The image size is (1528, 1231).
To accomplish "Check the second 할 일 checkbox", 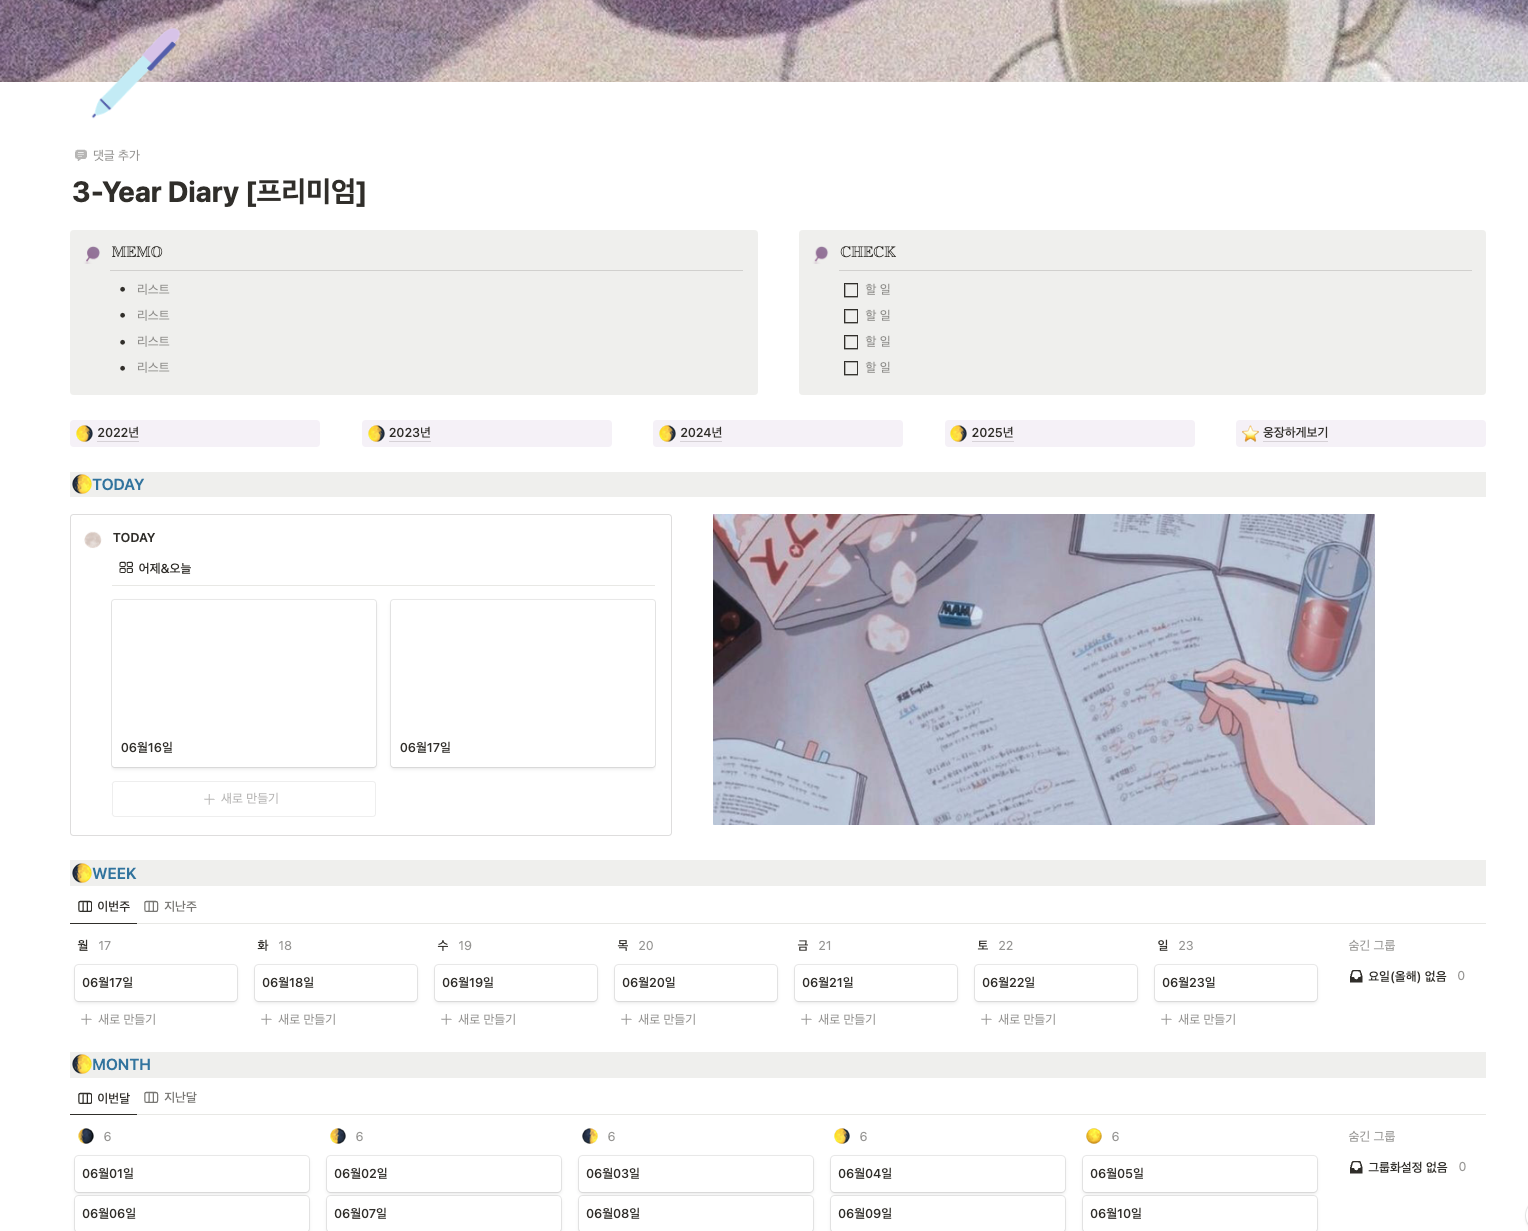I will point(851,316).
